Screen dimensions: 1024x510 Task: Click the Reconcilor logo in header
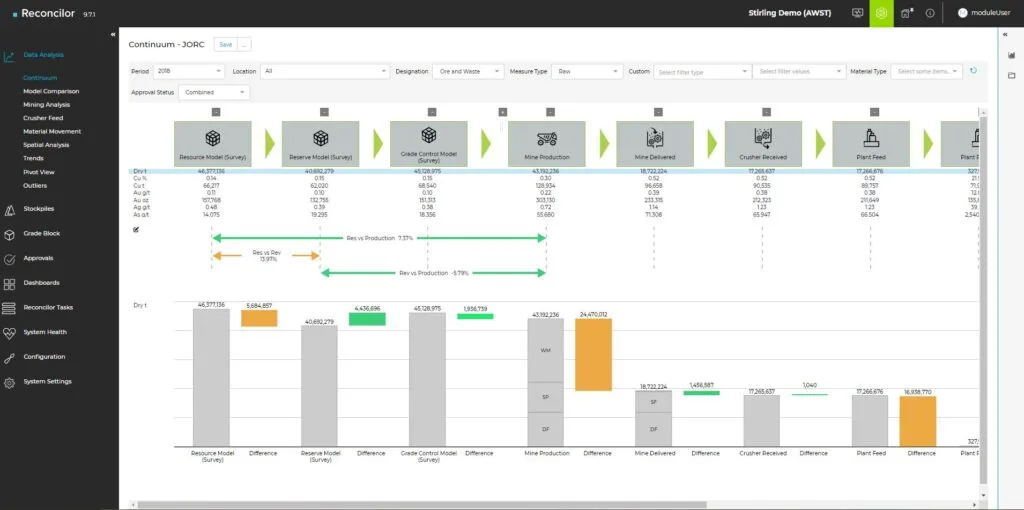(44, 13)
